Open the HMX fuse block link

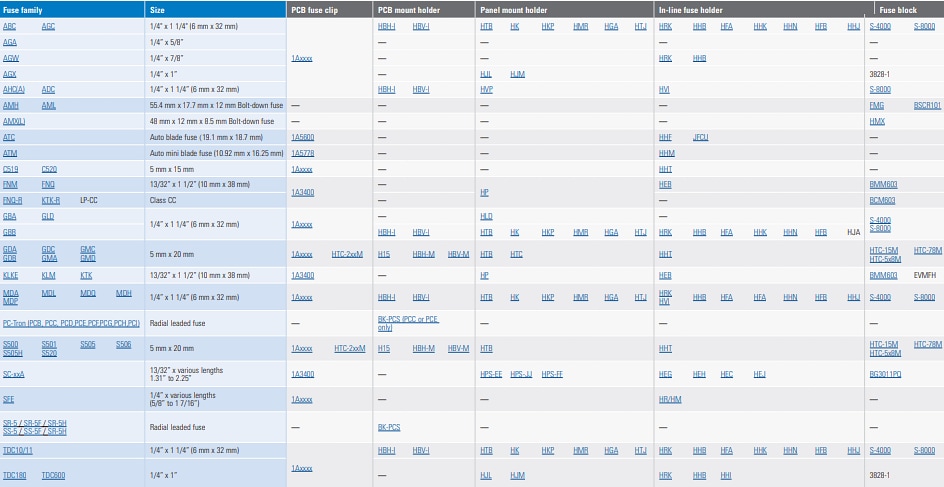coord(877,121)
